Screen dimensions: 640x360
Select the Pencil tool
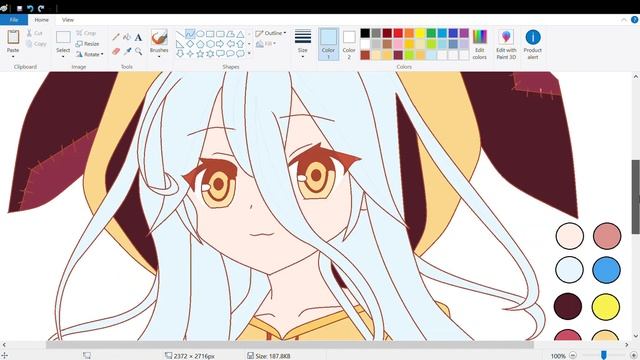pyautogui.click(x=116, y=38)
